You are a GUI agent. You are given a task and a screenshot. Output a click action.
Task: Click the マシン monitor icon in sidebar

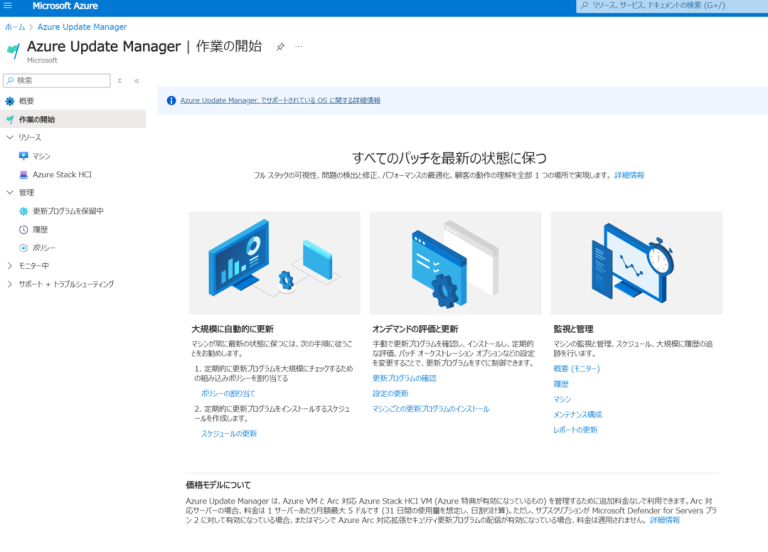coord(24,156)
